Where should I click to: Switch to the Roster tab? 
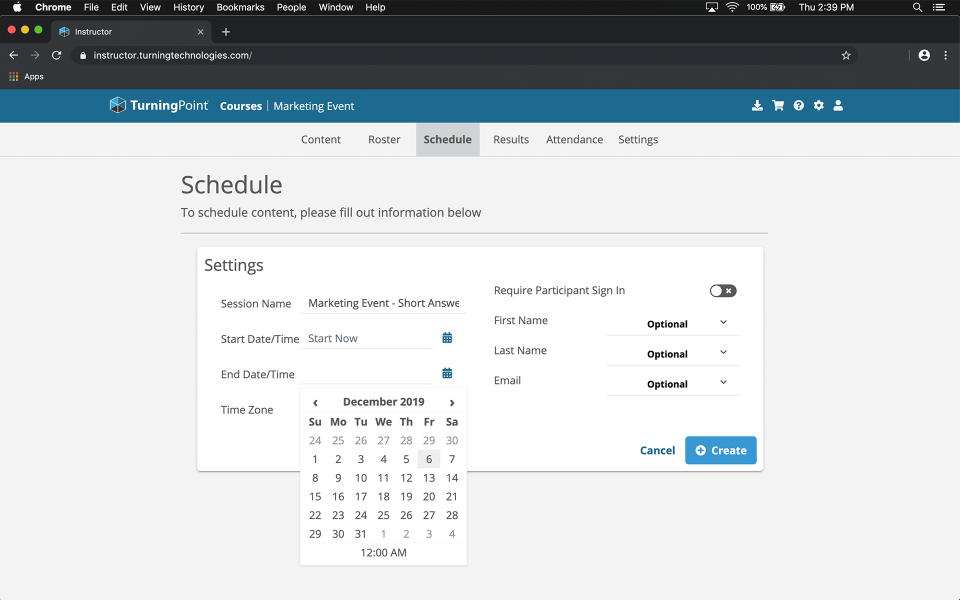tap(384, 139)
